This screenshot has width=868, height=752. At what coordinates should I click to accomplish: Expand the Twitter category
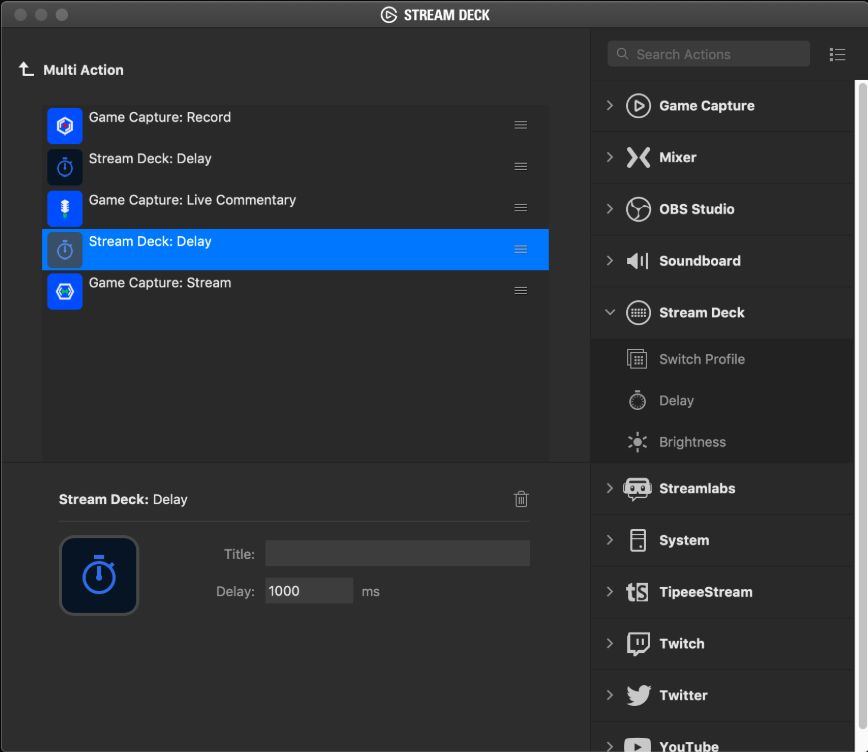609,695
